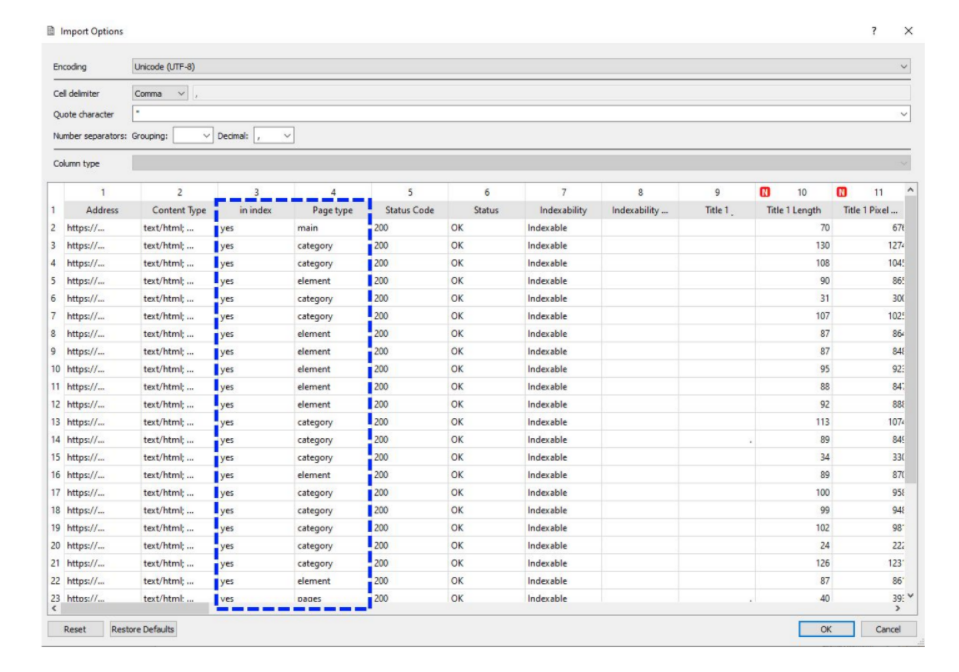Click the help question mark button

pyautogui.click(x=874, y=31)
